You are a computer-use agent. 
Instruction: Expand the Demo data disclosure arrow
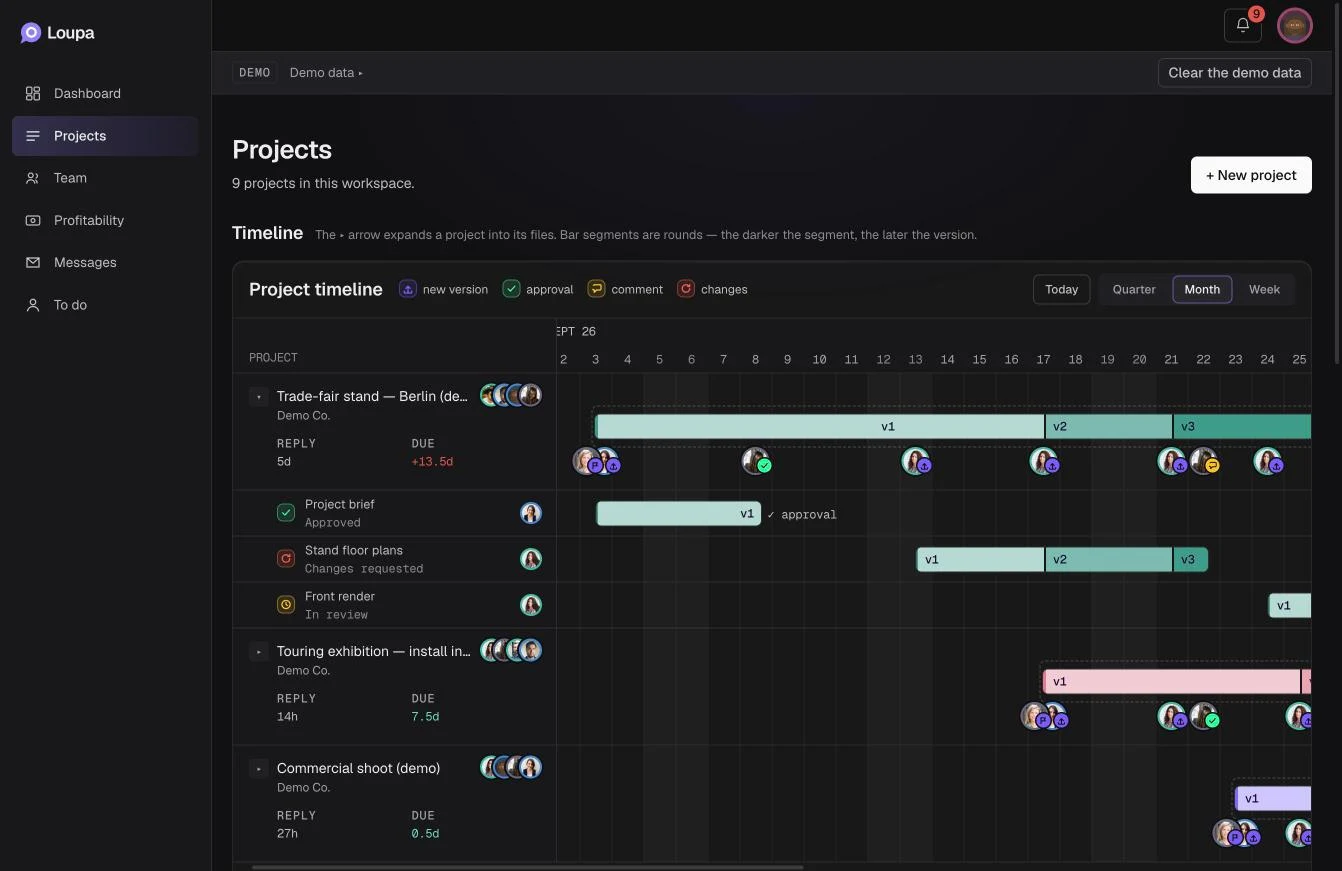click(361, 73)
